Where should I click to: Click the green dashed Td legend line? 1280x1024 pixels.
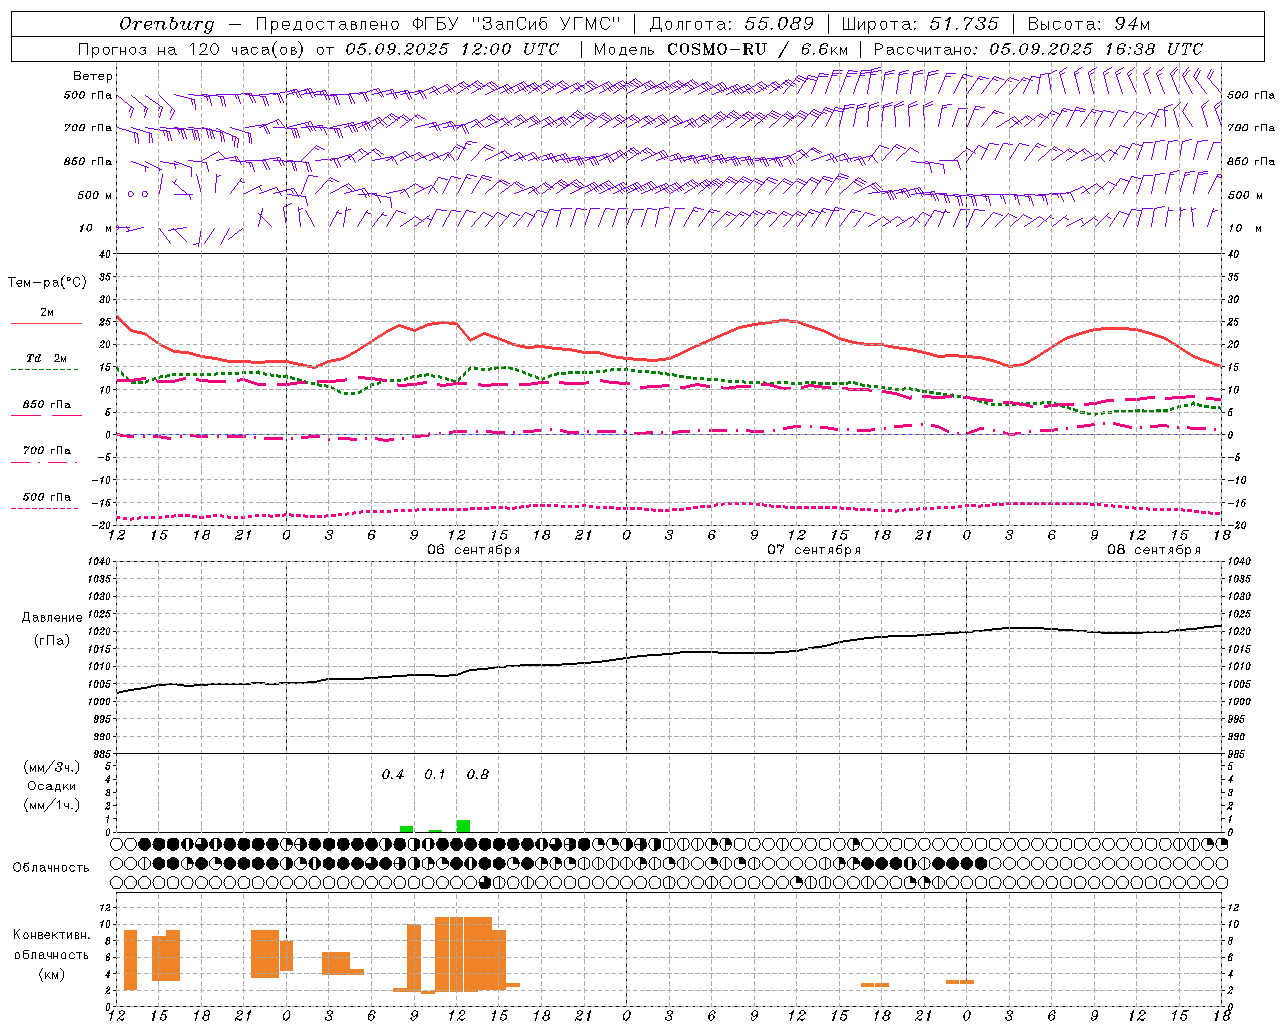45,370
